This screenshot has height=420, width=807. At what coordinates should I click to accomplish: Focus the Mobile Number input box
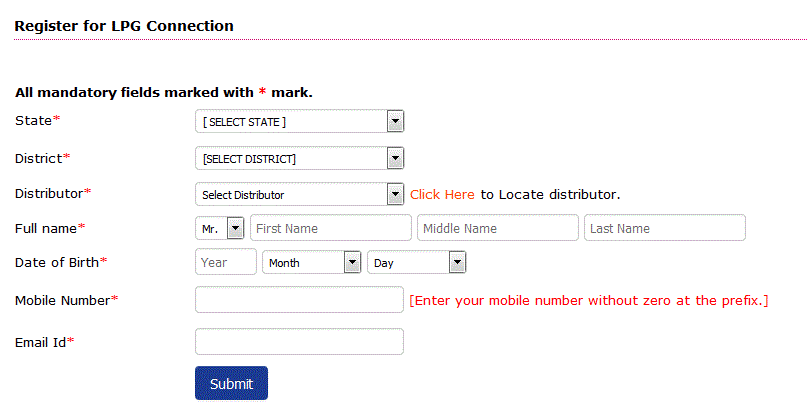click(x=299, y=300)
